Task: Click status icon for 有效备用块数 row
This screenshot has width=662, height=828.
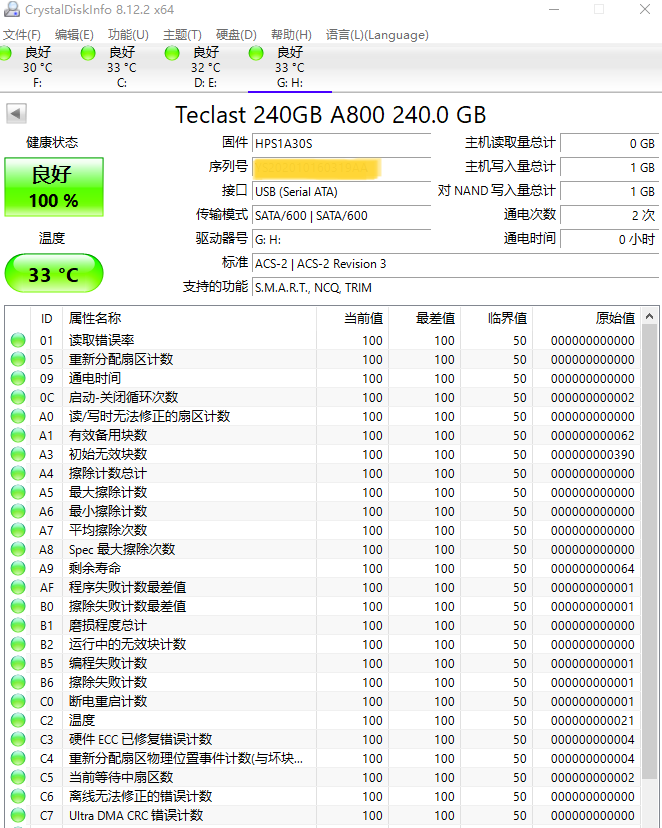Action: coord(18,436)
